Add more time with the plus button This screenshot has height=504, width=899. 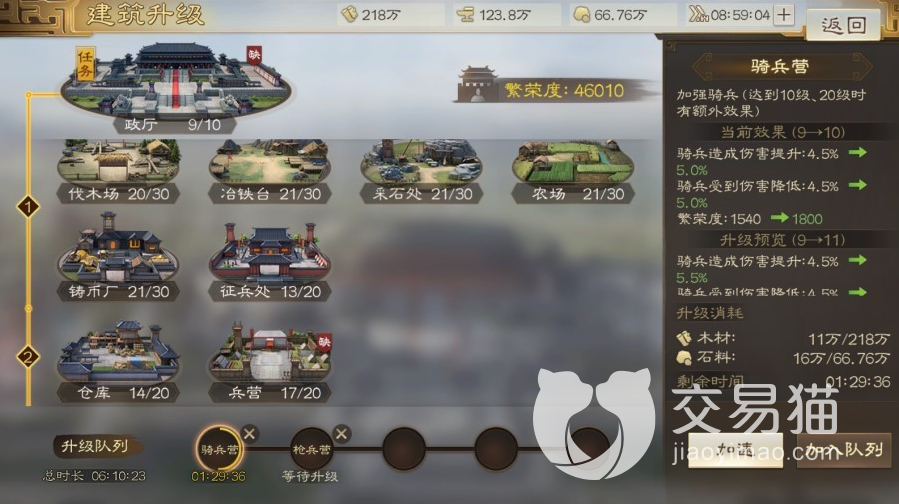(784, 15)
